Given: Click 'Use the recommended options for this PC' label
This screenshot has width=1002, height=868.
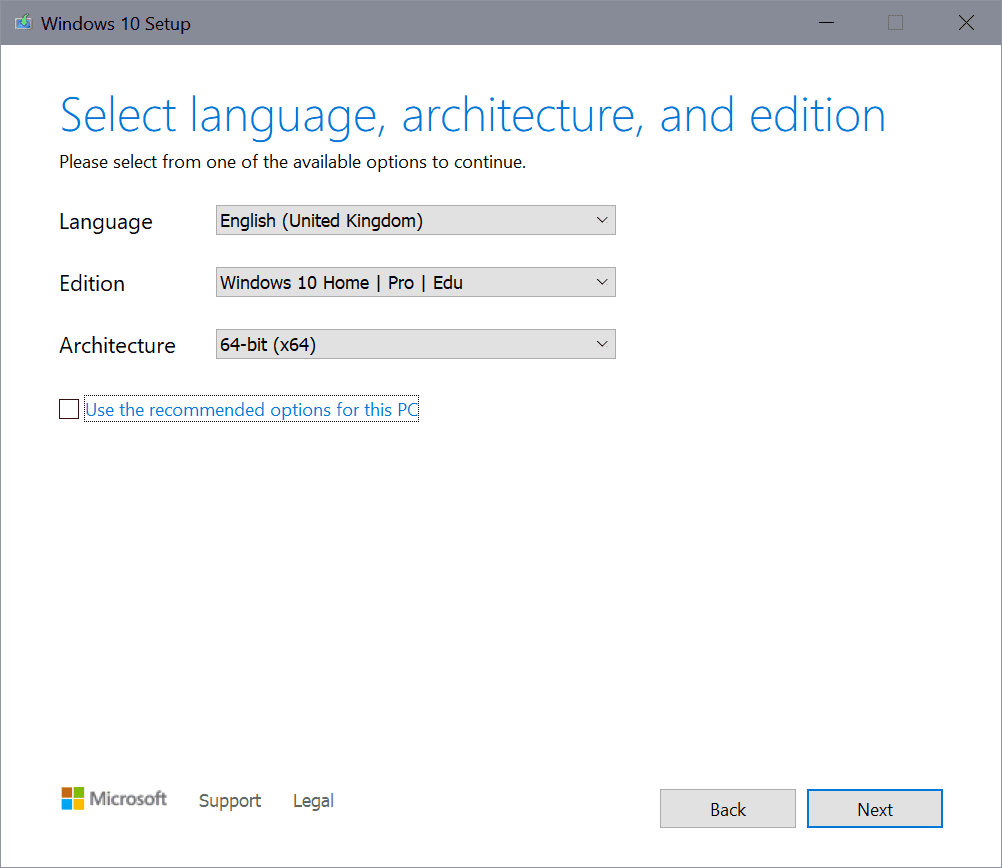Looking at the screenshot, I should point(252,409).
